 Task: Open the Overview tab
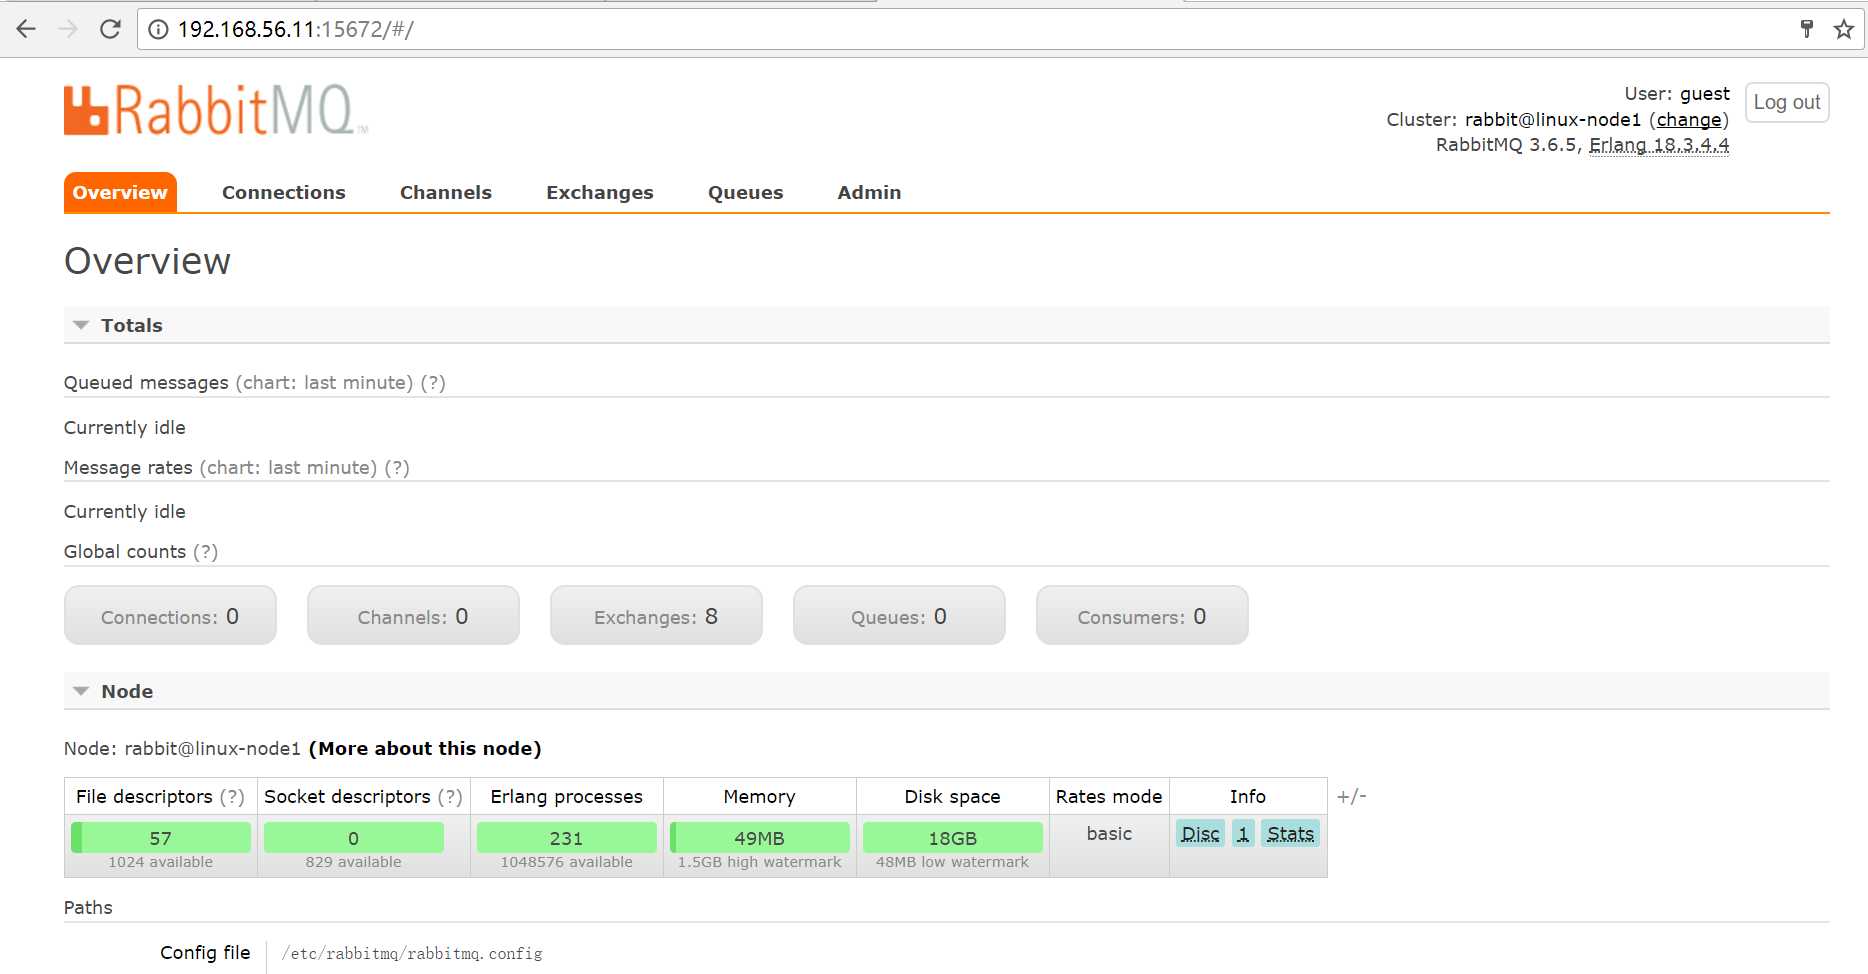[120, 192]
